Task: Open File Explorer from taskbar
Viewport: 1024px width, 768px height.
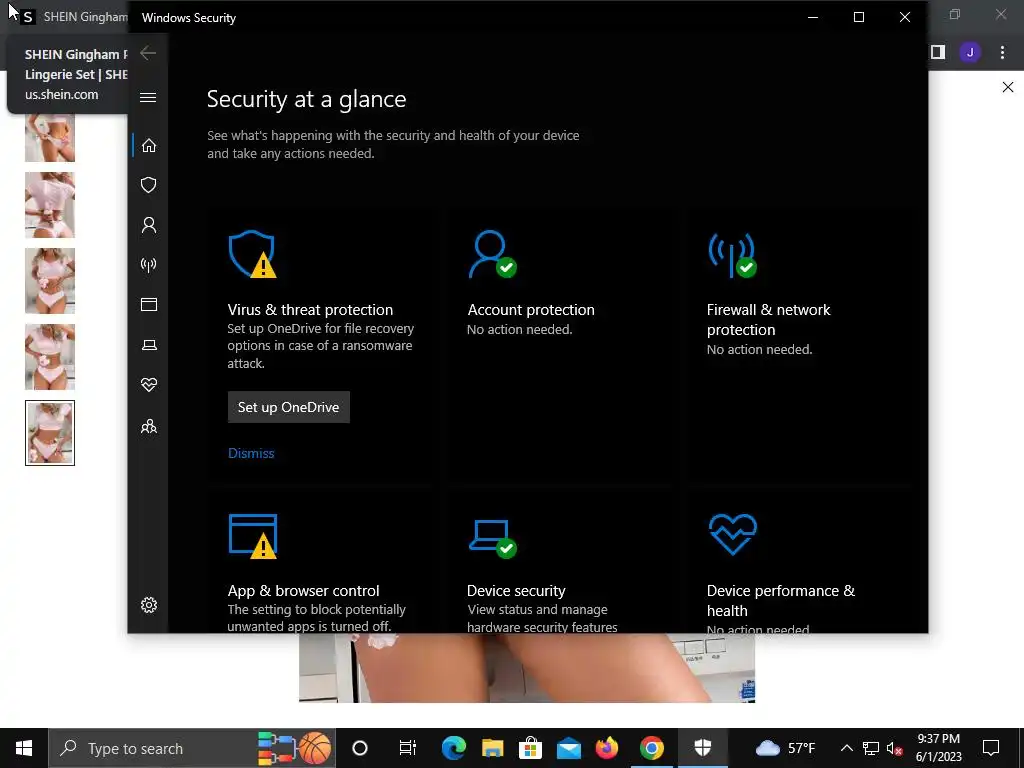Action: click(492, 748)
